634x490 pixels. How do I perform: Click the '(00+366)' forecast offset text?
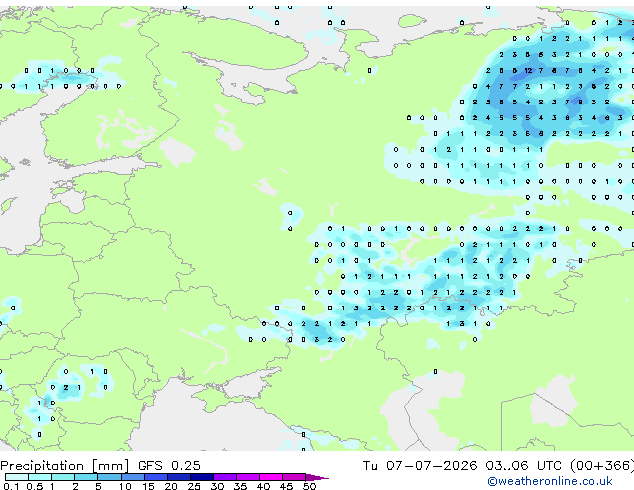(x=602, y=466)
